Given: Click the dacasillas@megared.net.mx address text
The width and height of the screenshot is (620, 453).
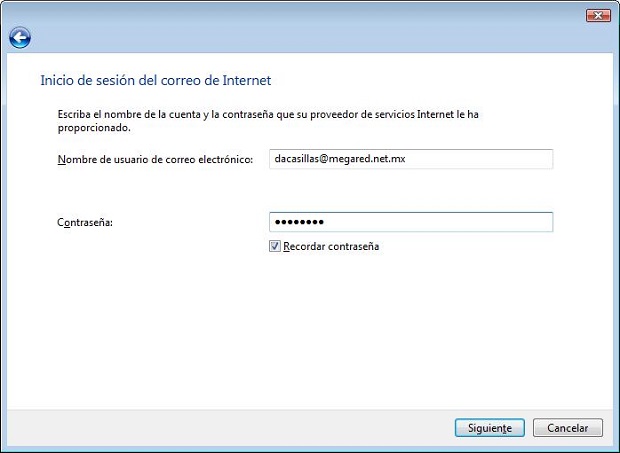Looking at the screenshot, I should [x=340, y=159].
